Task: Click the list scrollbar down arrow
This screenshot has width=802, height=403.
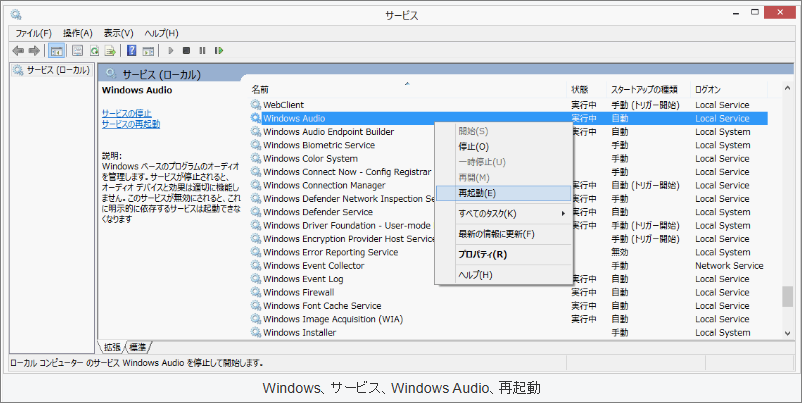Action: (x=788, y=333)
